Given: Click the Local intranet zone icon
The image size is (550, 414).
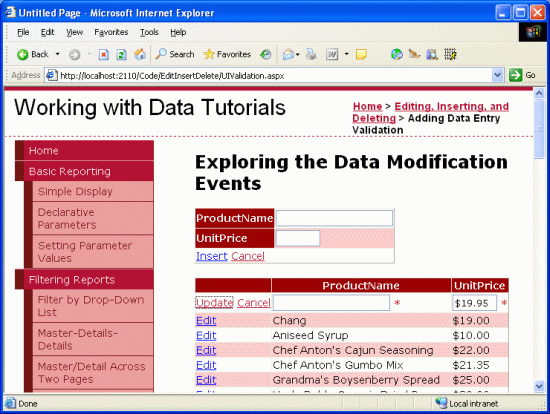Looking at the screenshot, I should [441, 403].
